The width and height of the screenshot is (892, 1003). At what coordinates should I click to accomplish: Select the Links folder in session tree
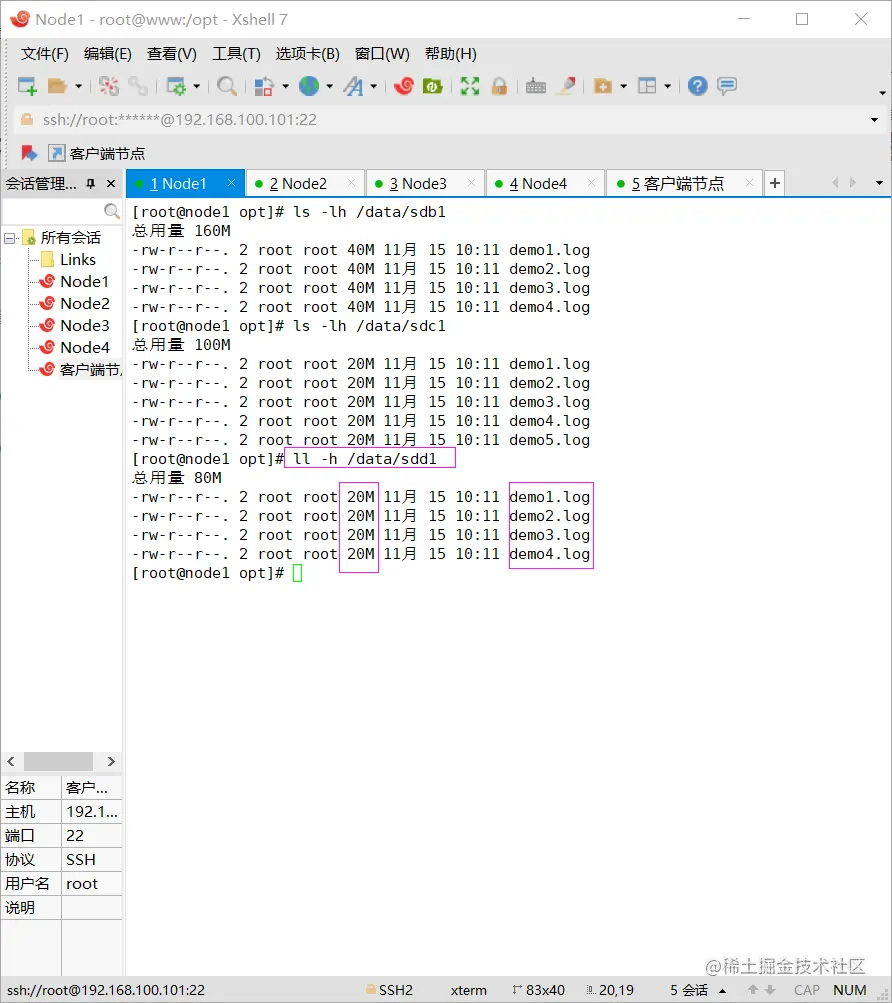pos(77,260)
